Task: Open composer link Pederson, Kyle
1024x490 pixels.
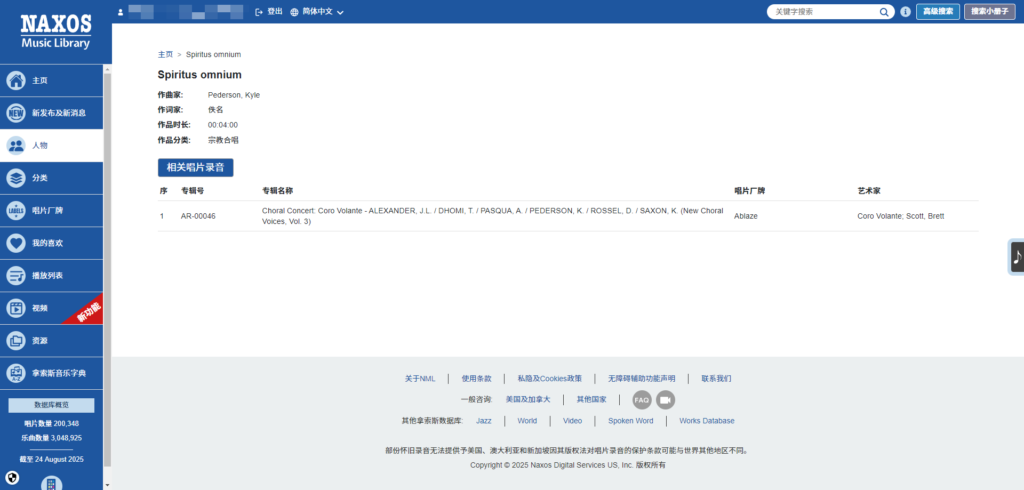Action: click(x=234, y=95)
